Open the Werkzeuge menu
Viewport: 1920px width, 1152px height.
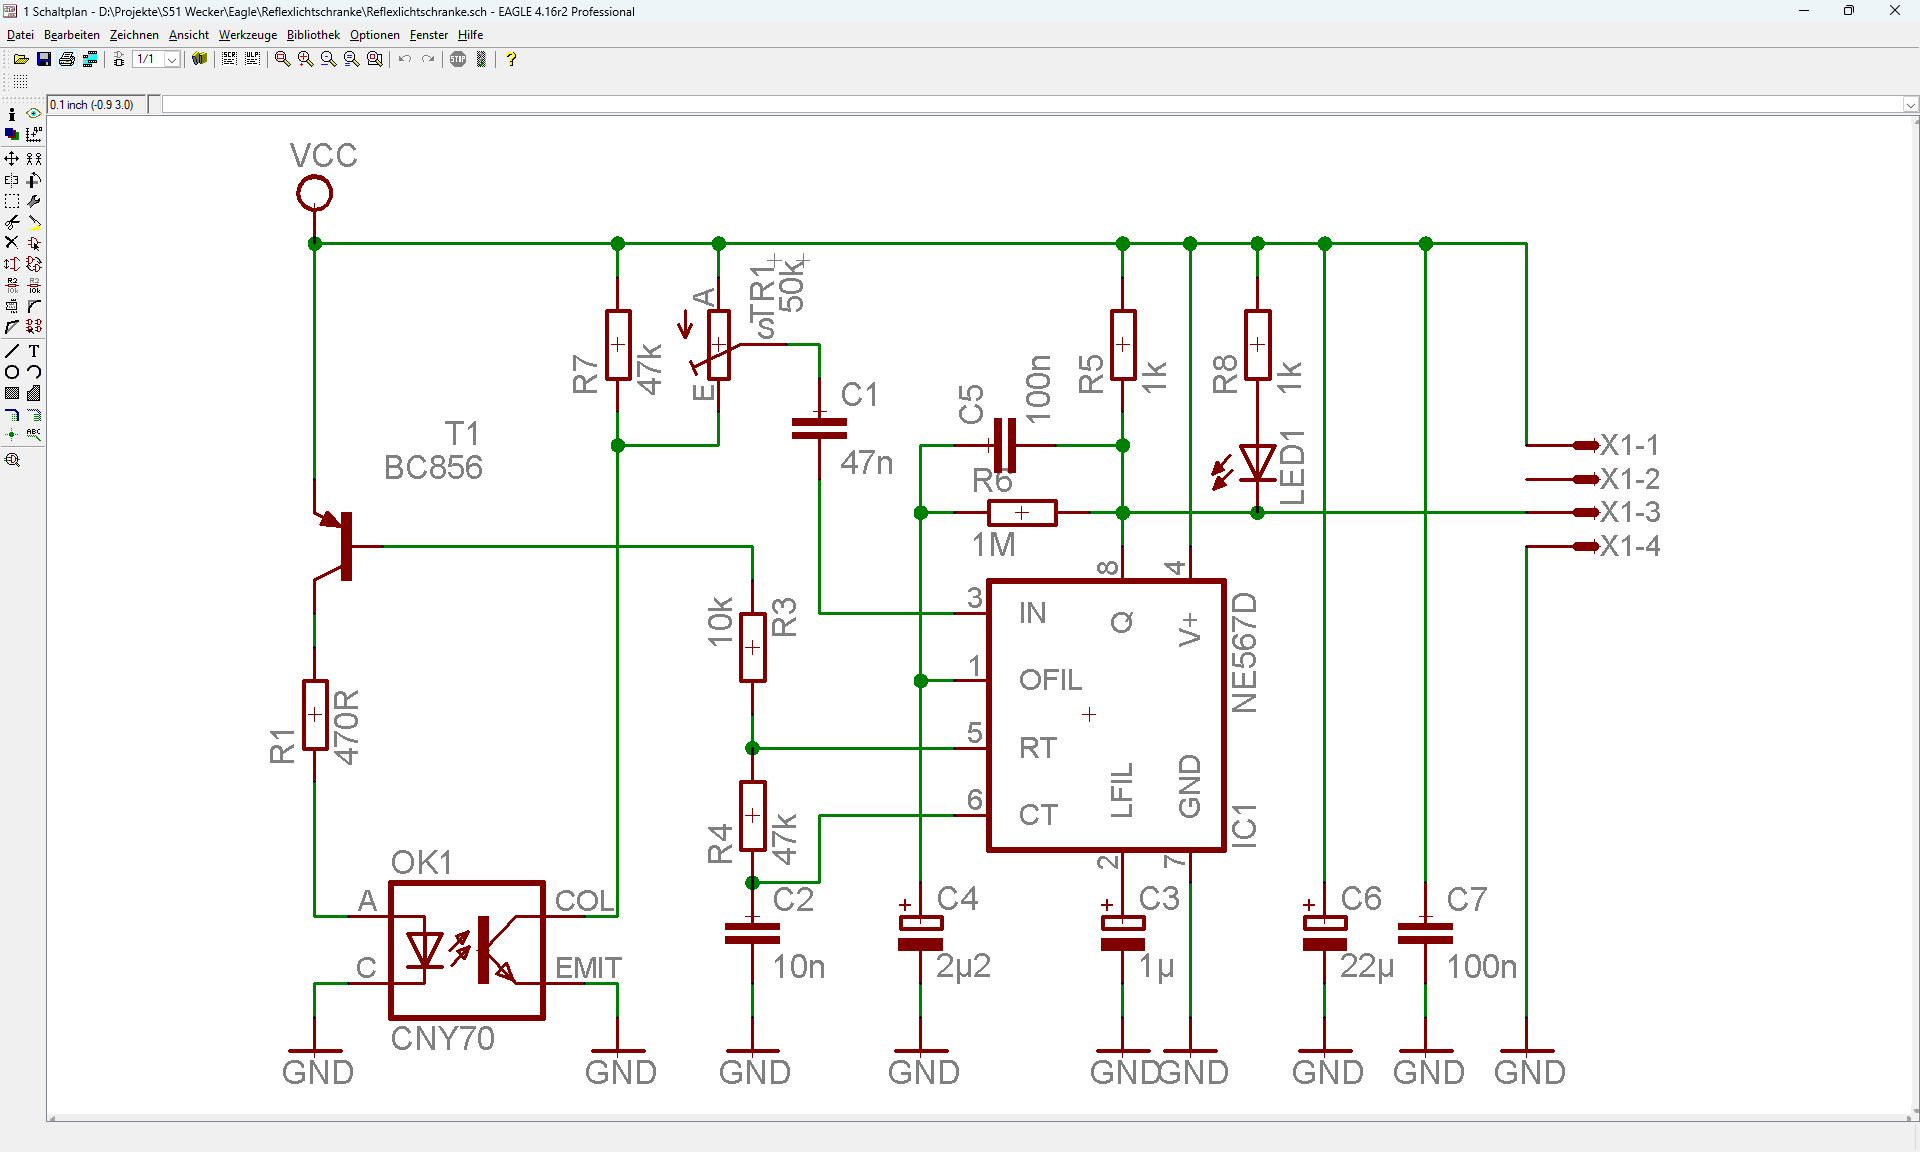point(247,35)
